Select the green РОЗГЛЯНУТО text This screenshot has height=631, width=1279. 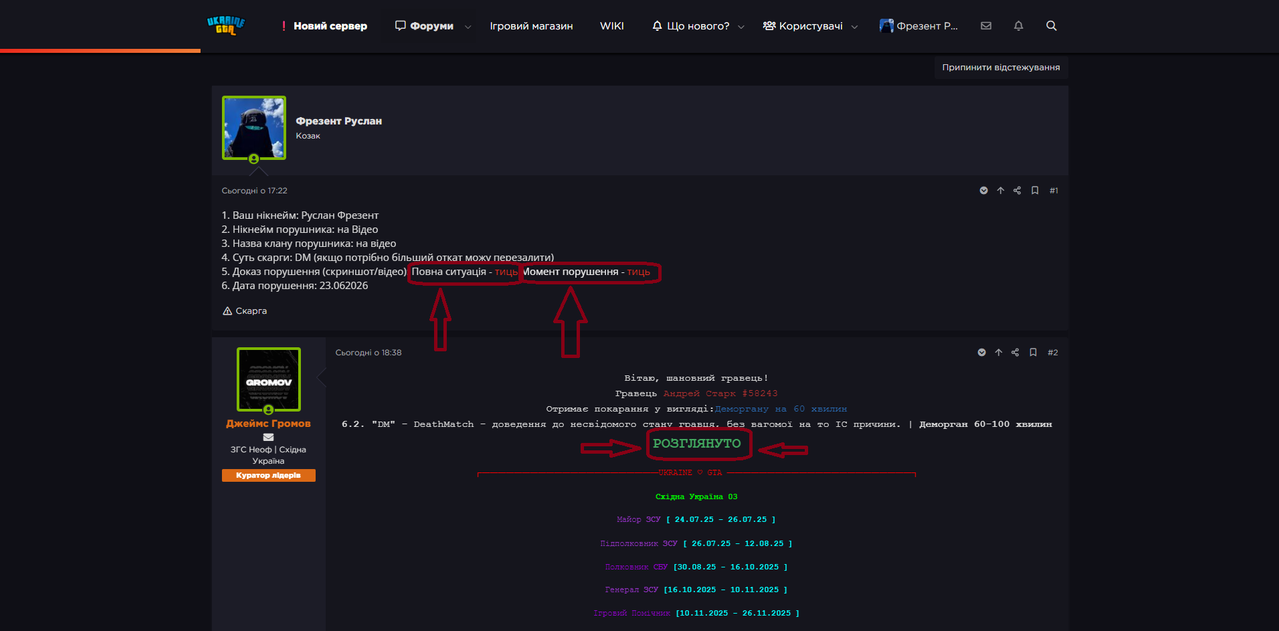(x=697, y=443)
